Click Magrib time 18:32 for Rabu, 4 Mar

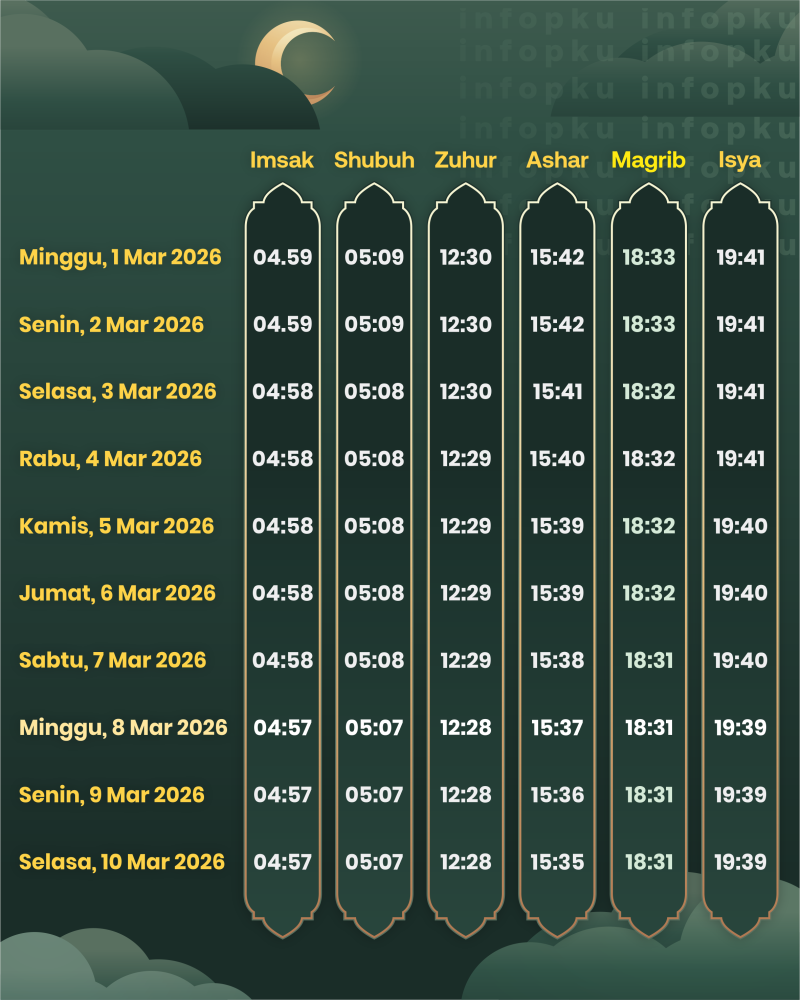[x=649, y=459]
